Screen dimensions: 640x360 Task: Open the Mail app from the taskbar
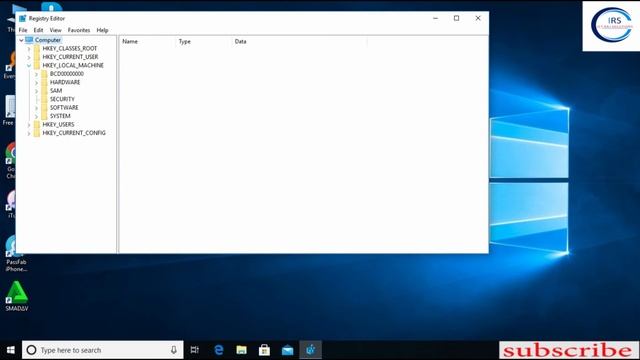pos(287,350)
